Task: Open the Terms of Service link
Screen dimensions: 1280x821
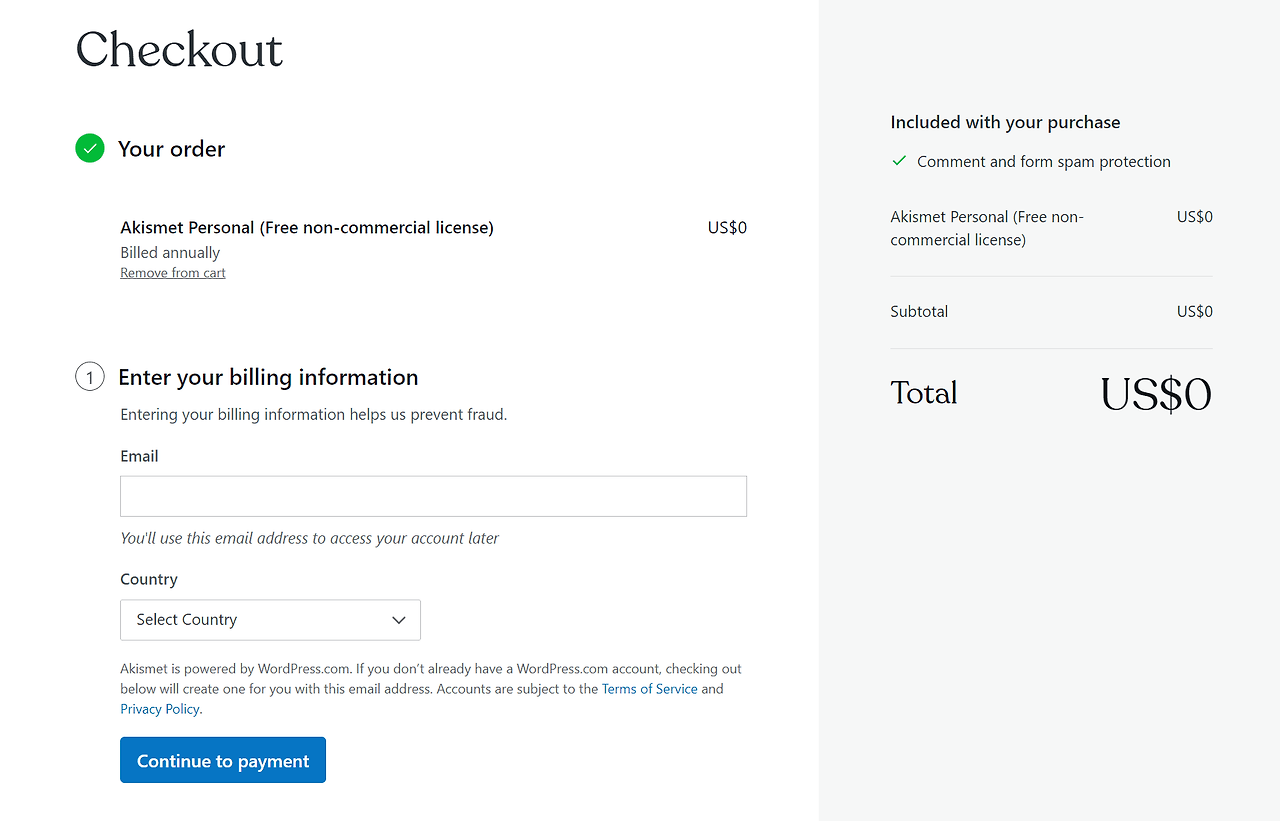Action: click(x=650, y=689)
